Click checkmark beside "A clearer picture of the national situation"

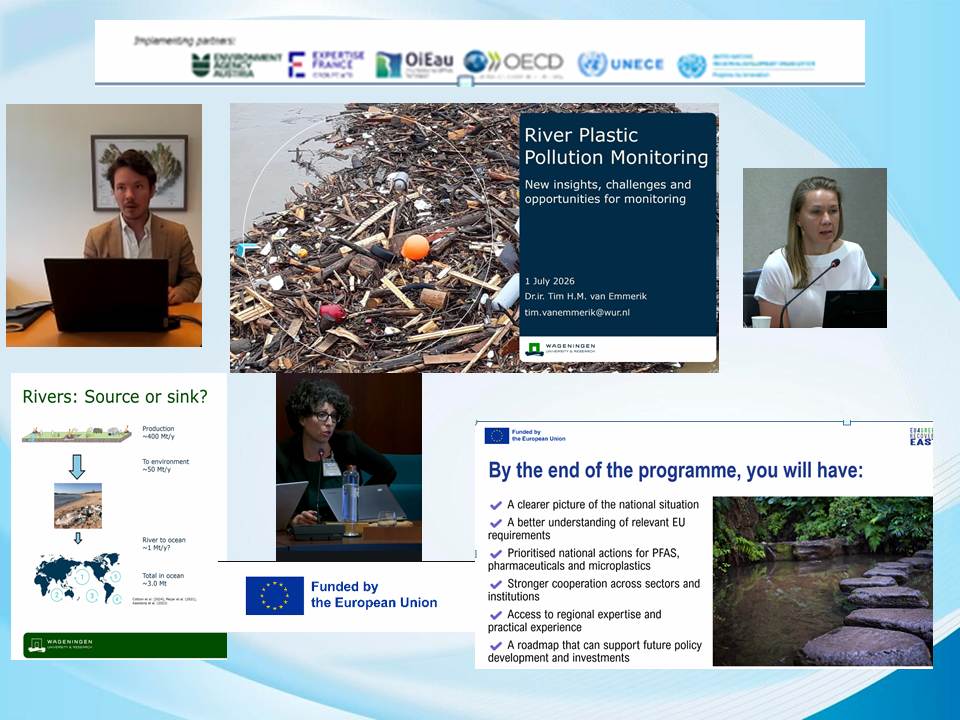point(495,505)
